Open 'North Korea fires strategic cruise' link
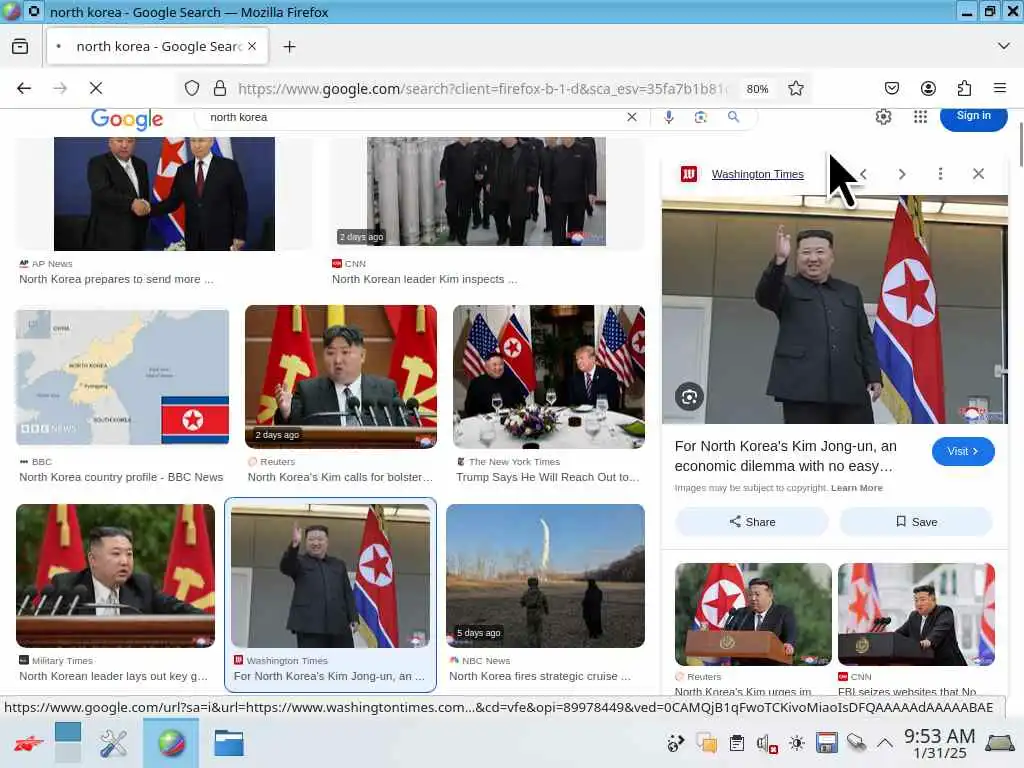The image size is (1024, 768). (x=539, y=676)
